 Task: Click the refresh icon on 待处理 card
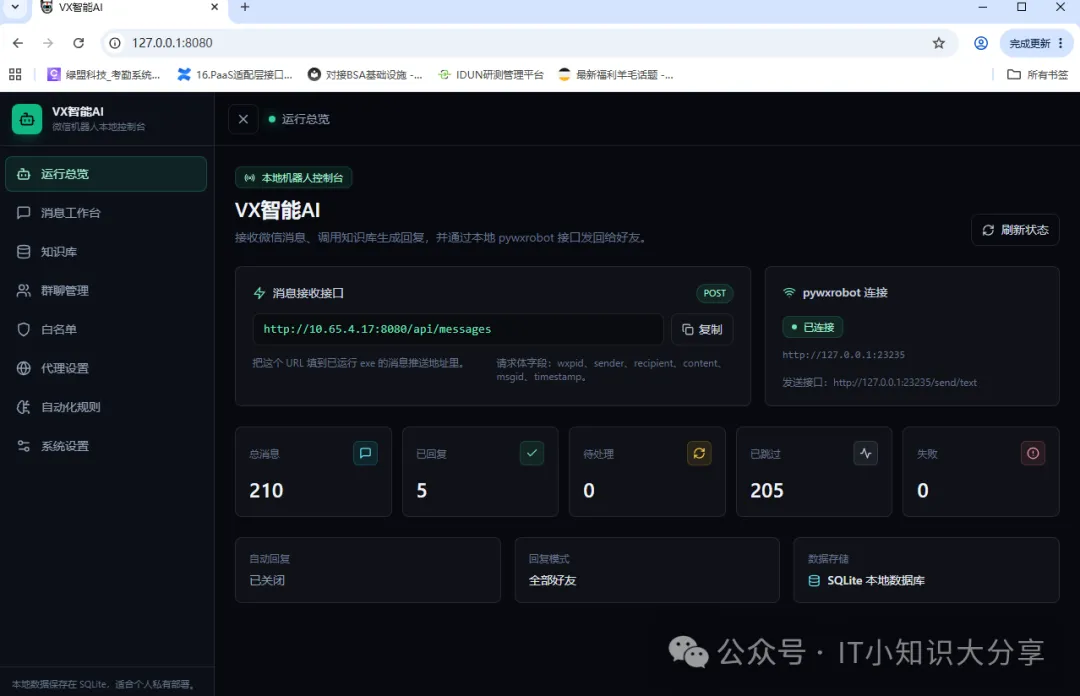point(699,453)
